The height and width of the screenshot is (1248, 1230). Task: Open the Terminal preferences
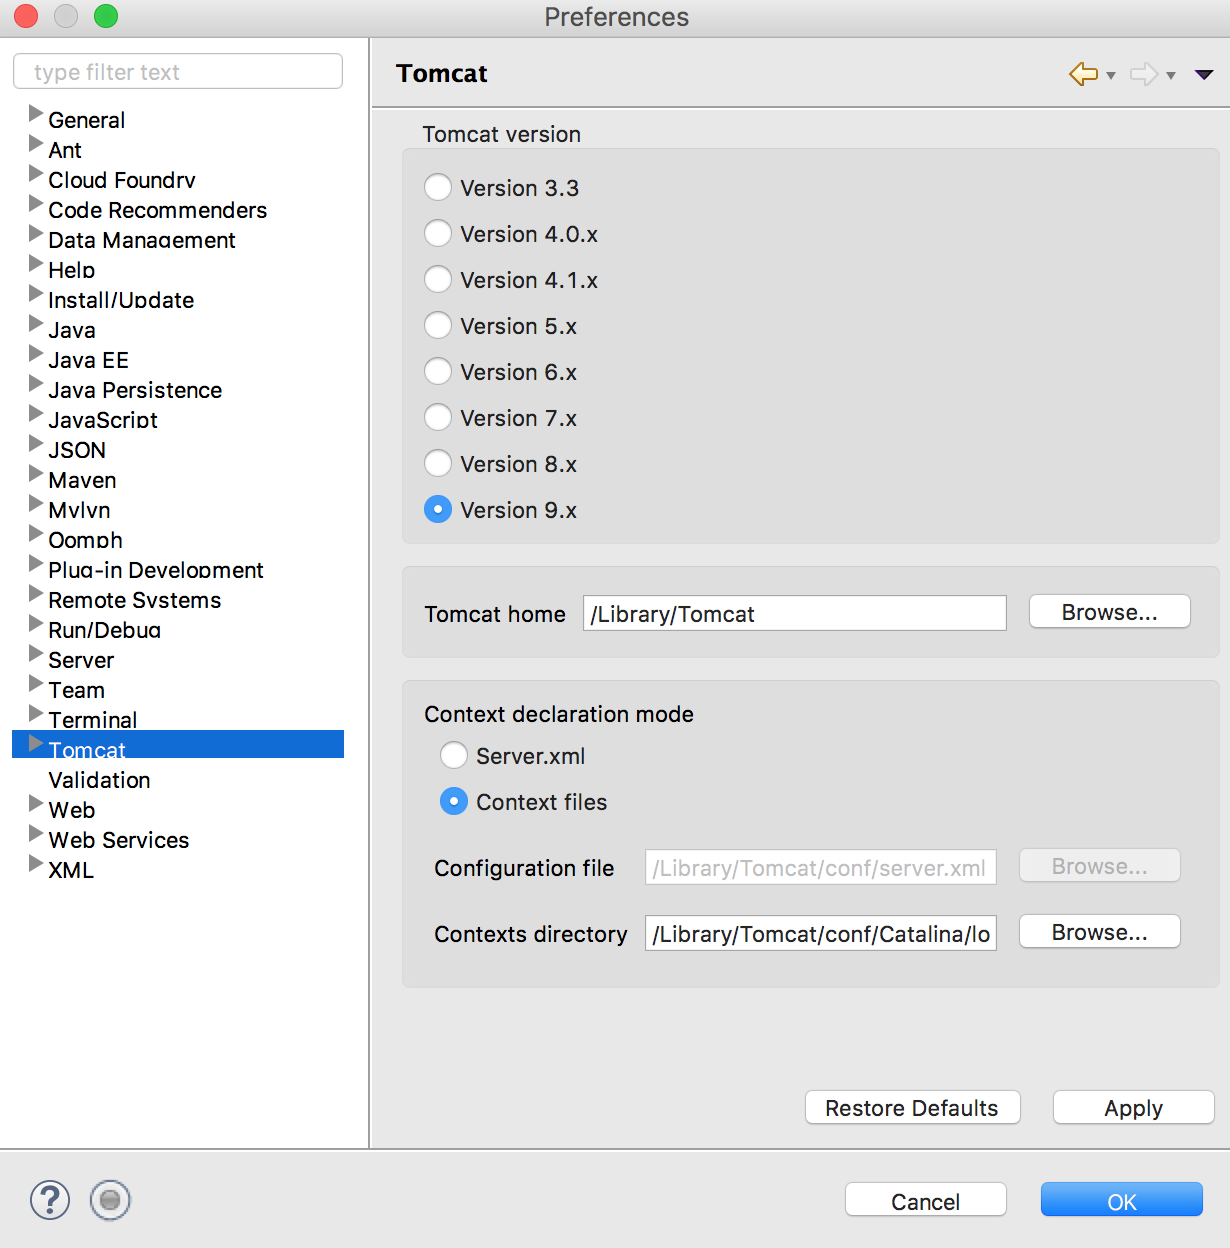[93, 720]
